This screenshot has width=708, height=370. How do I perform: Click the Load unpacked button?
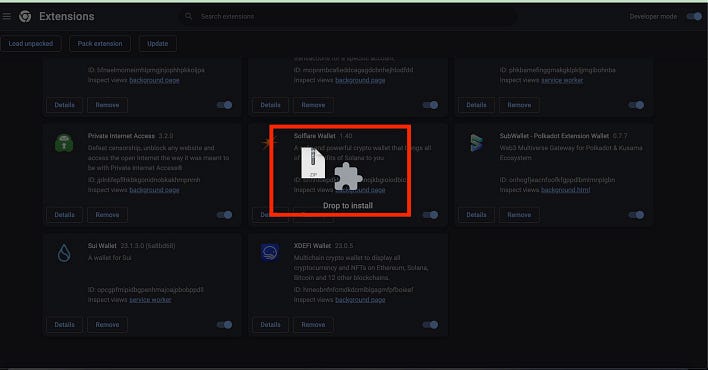[x=30, y=43]
